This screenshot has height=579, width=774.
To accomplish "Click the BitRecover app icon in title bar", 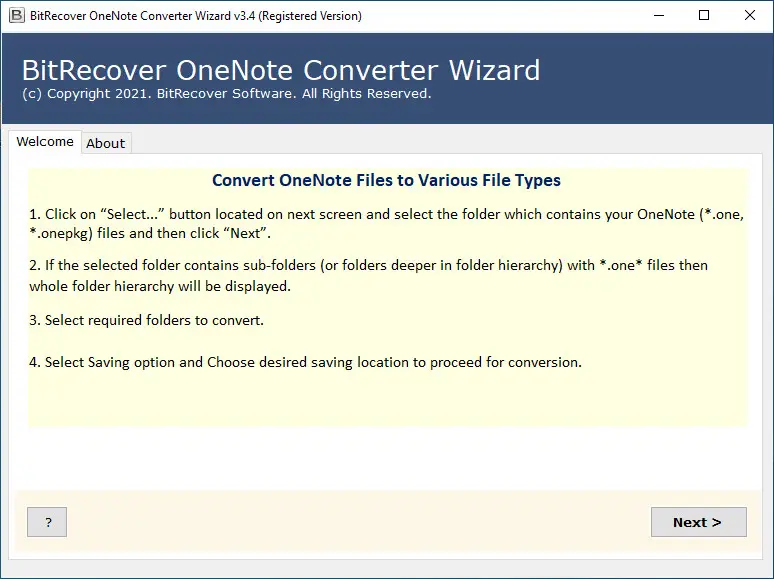I will [x=17, y=15].
